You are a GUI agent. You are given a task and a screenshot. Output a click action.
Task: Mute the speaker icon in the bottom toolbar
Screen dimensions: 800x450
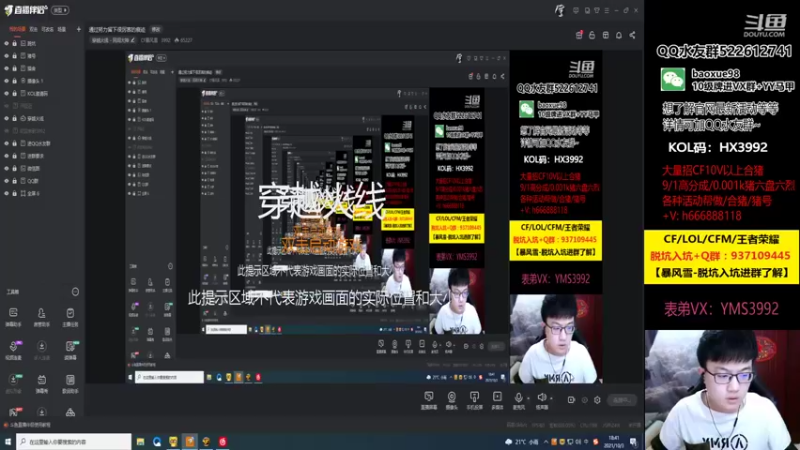pyautogui.click(x=541, y=397)
